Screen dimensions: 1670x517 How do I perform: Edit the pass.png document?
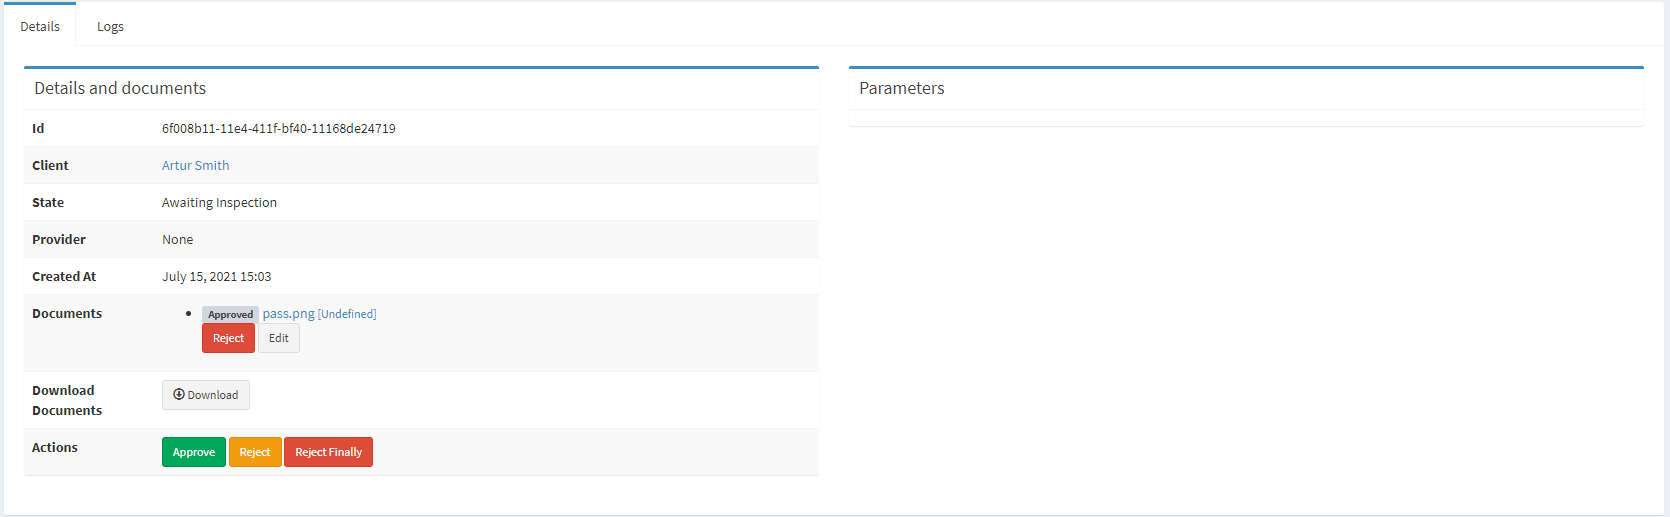(x=278, y=339)
